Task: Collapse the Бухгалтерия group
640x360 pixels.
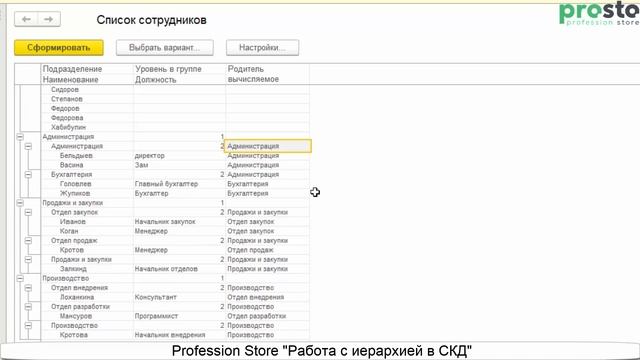Action: point(28,174)
